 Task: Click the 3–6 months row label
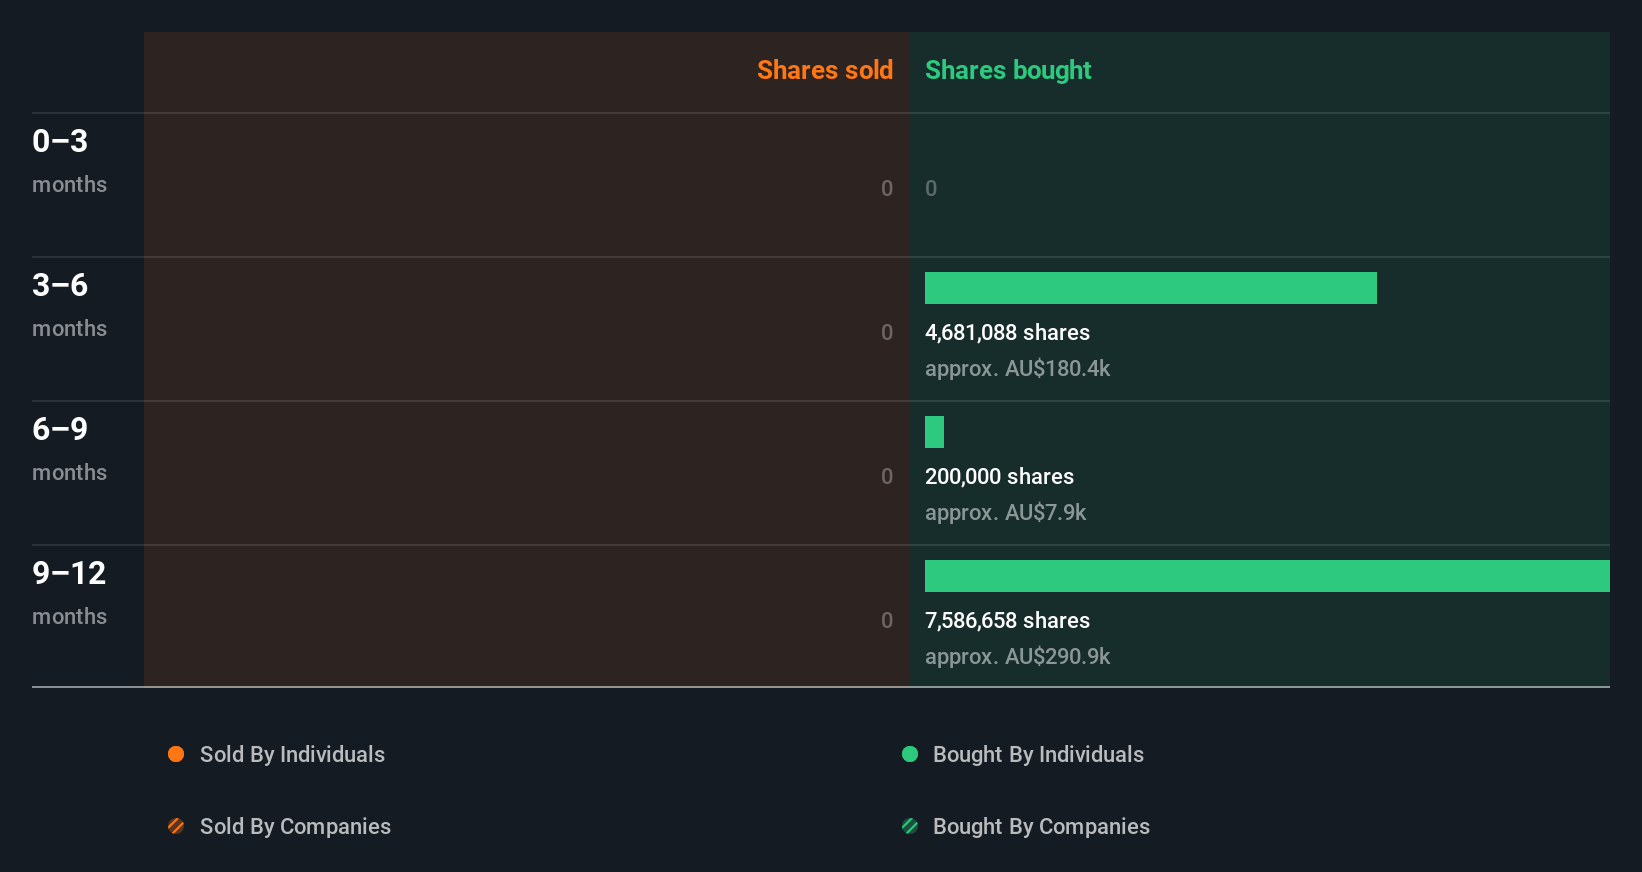[69, 304]
